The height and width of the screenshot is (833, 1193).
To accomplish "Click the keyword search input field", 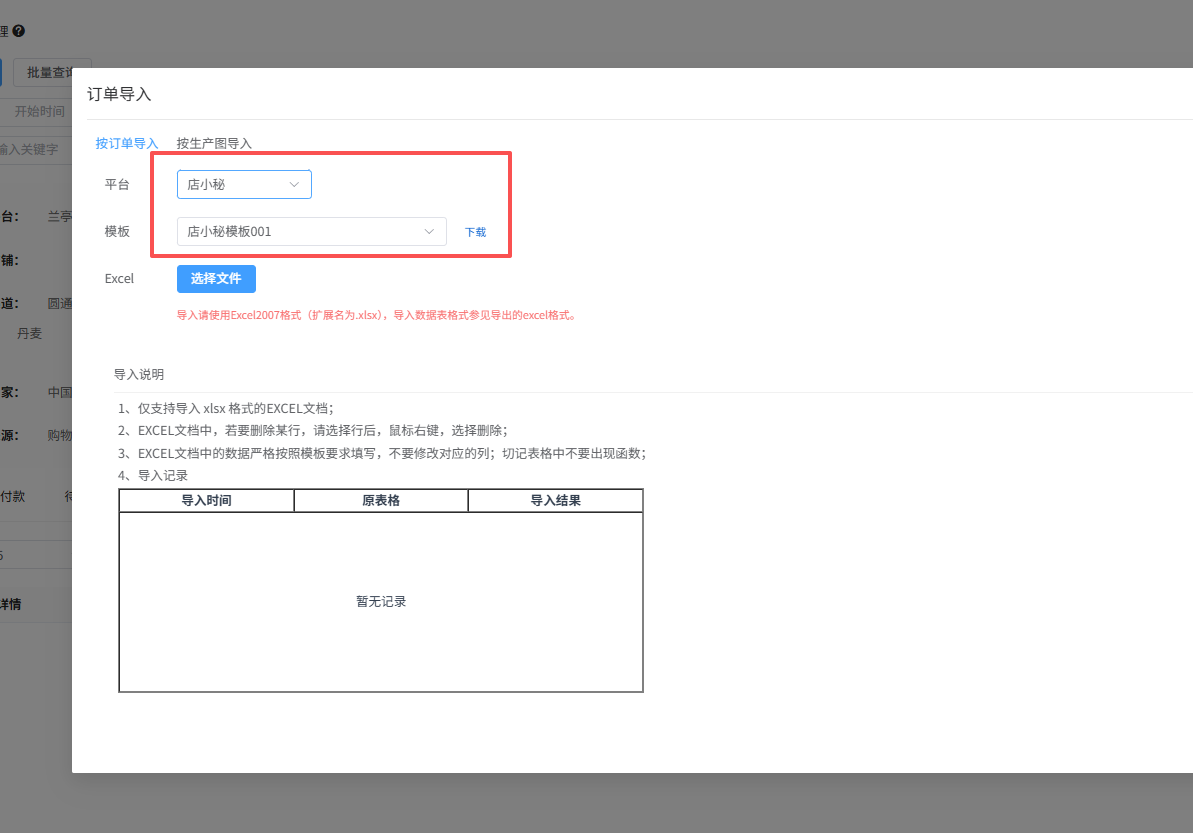I will click(x=36, y=149).
